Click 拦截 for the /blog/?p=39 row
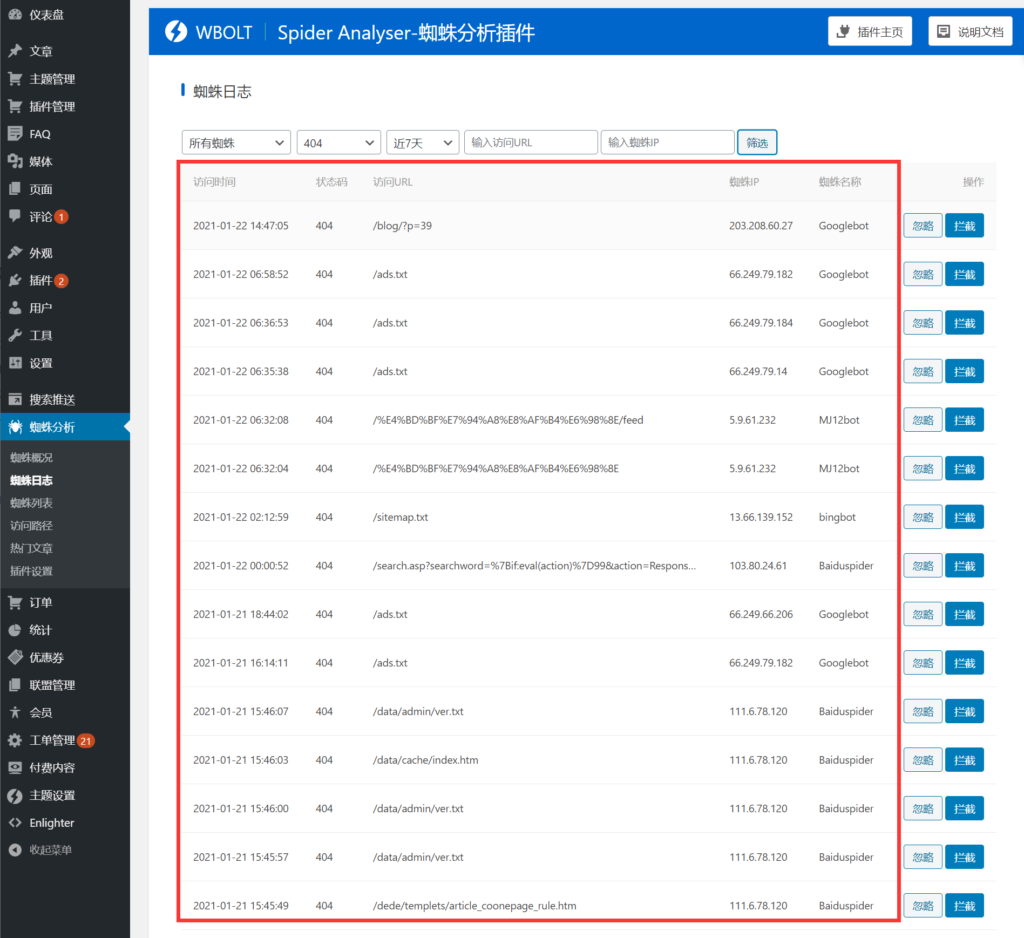 point(964,226)
